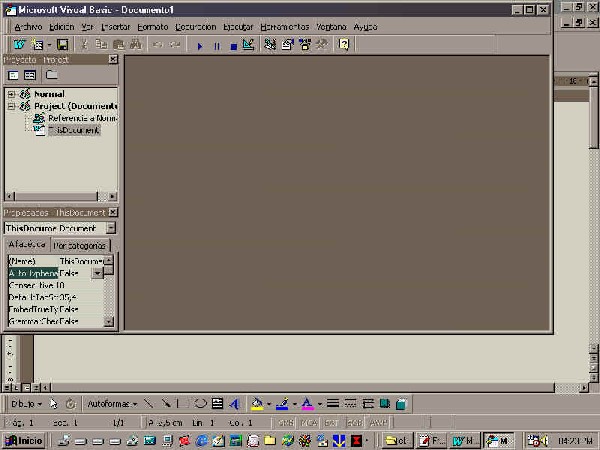Open the Properties Window icon
Screen dimensions: 600x450
[x=287, y=45]
